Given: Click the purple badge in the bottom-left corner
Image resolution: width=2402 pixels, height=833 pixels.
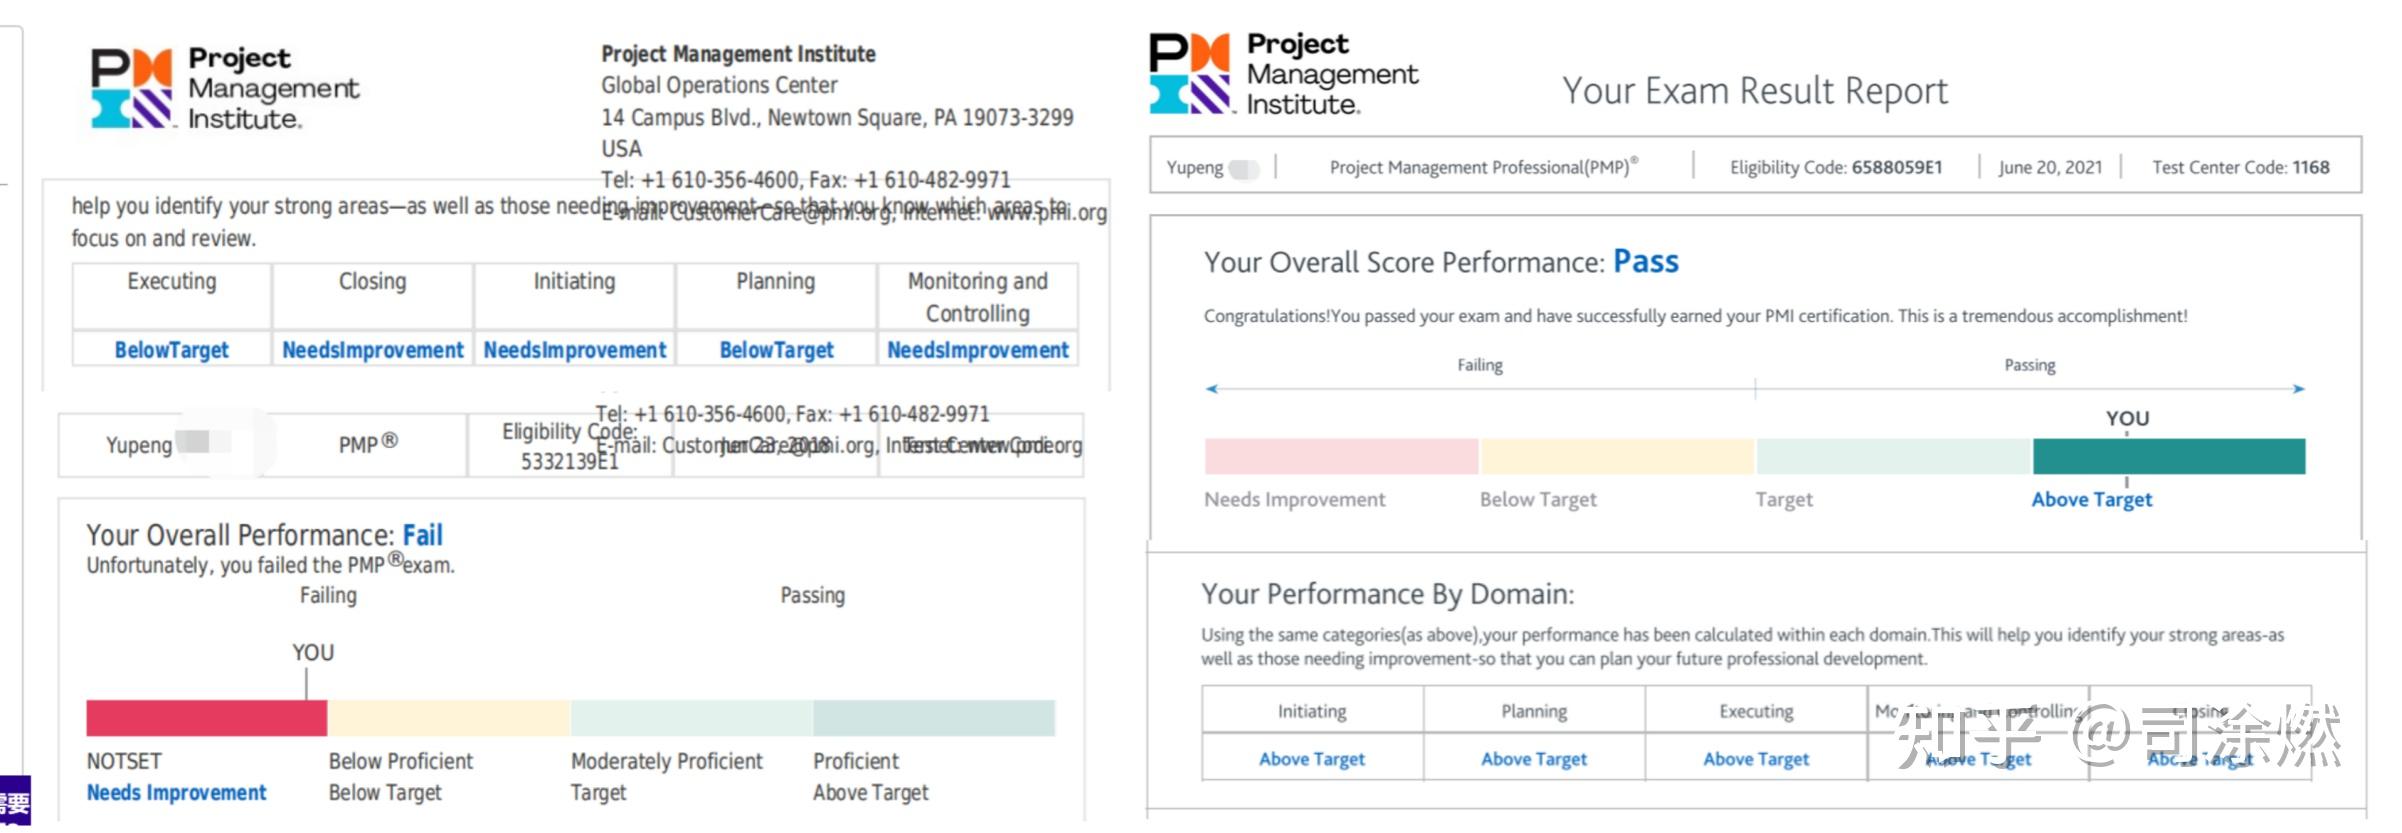Looking at the screenshot, I should pos(15,801).
